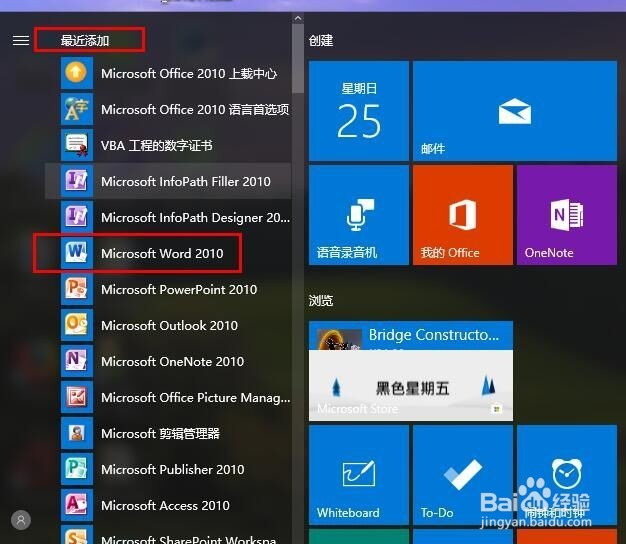Click the scroll up arrow of app list
Screen dimensions: 626x544
click(298, 18)
